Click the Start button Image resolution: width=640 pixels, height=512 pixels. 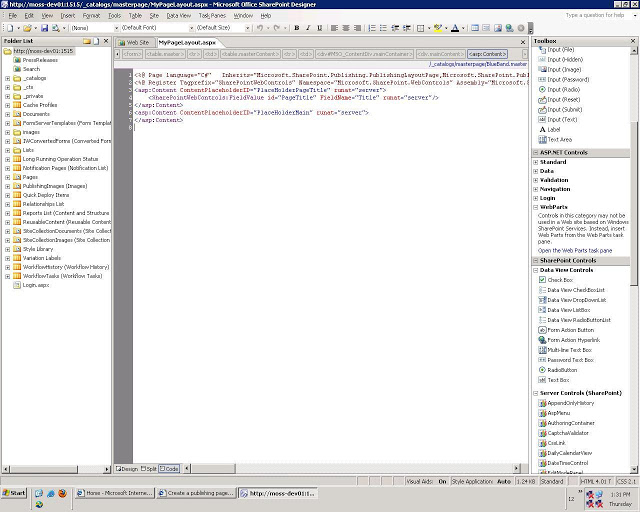pos(14,493)
